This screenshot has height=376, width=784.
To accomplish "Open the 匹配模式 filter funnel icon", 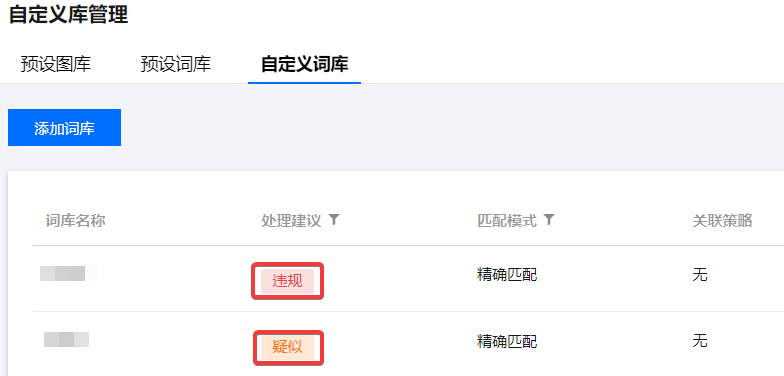I will [549, 220].
